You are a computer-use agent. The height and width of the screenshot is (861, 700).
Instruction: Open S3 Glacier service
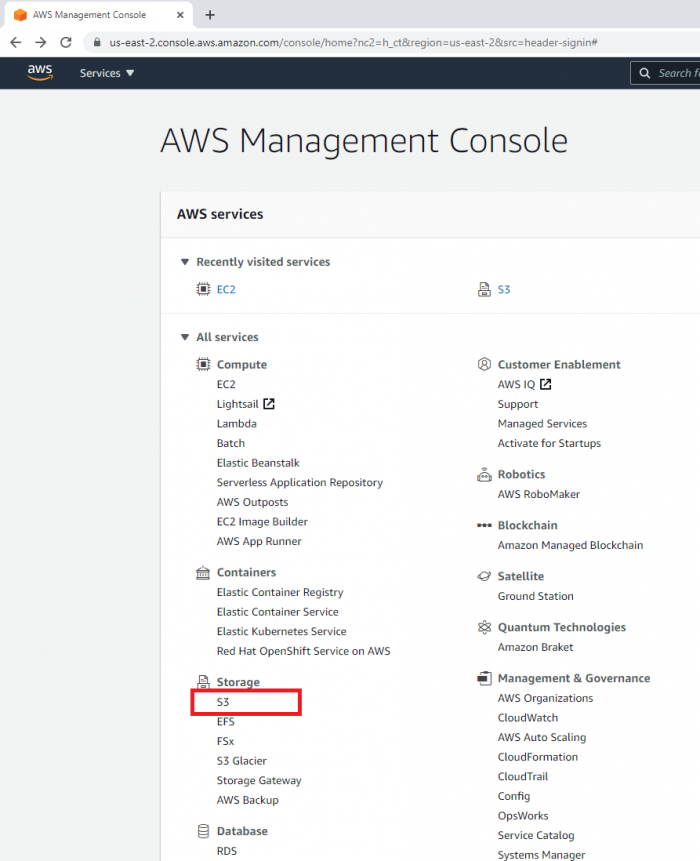(242, 761)
